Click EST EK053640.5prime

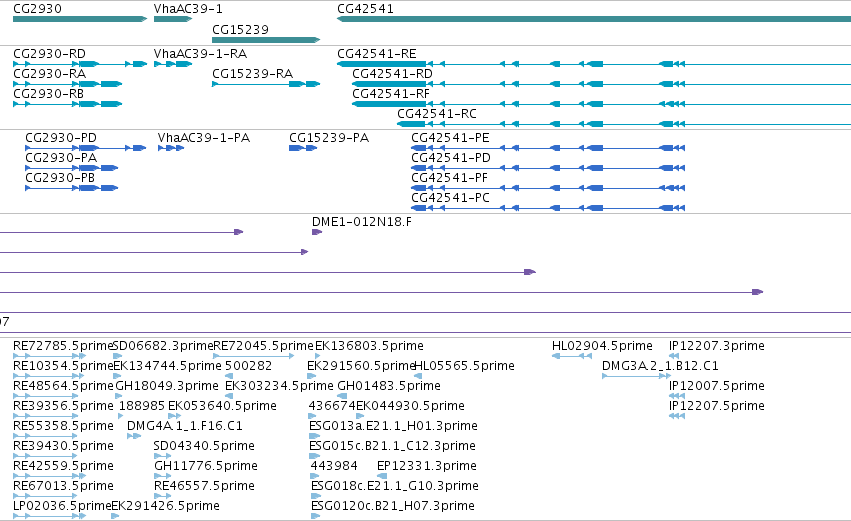coord(175,416)
